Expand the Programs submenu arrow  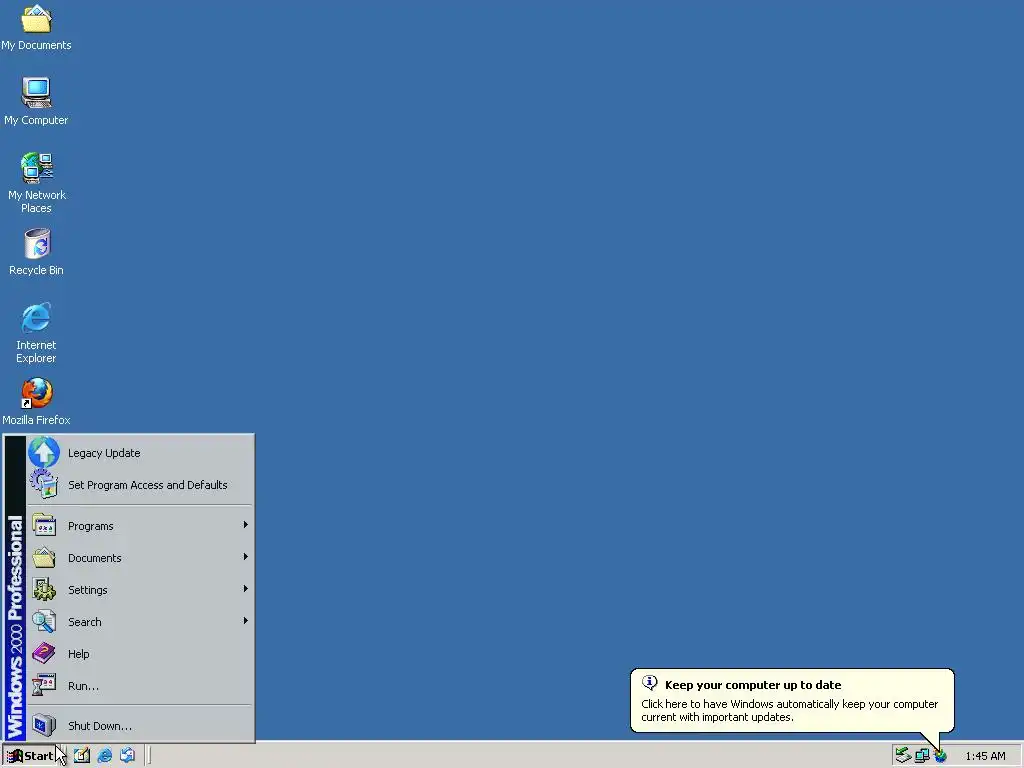246,525
